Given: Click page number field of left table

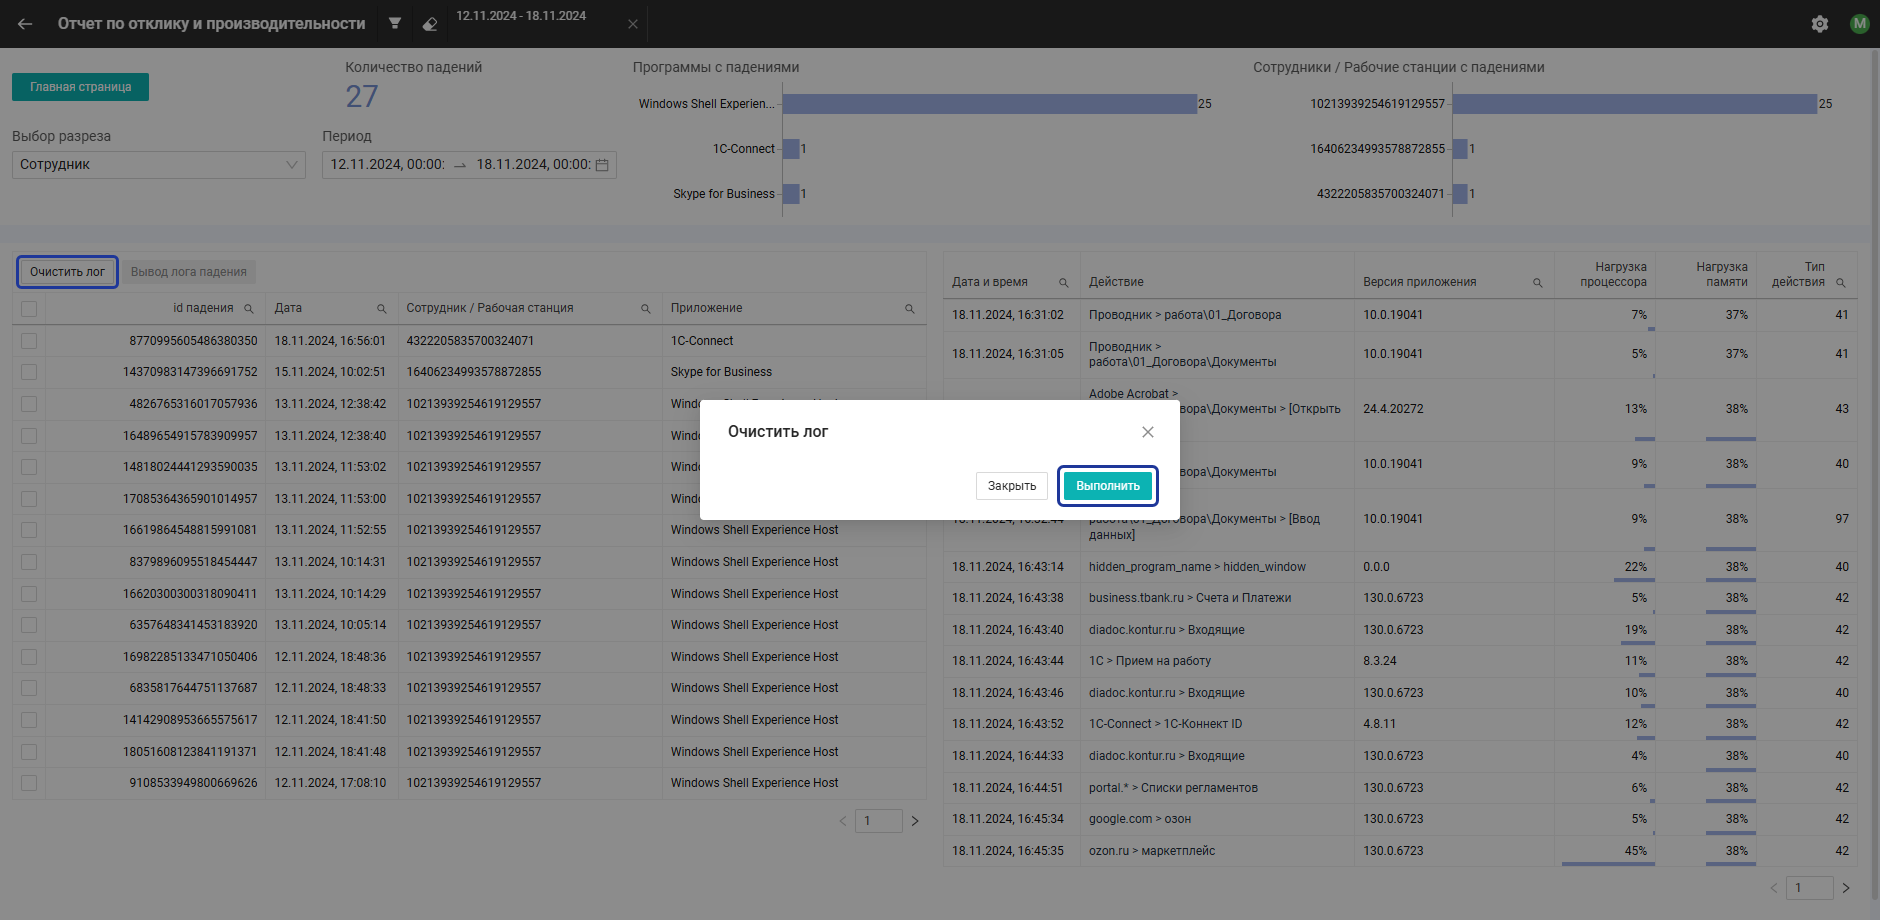Looking at the screenshot, I should pyautogui.click(x=879, y=821).
